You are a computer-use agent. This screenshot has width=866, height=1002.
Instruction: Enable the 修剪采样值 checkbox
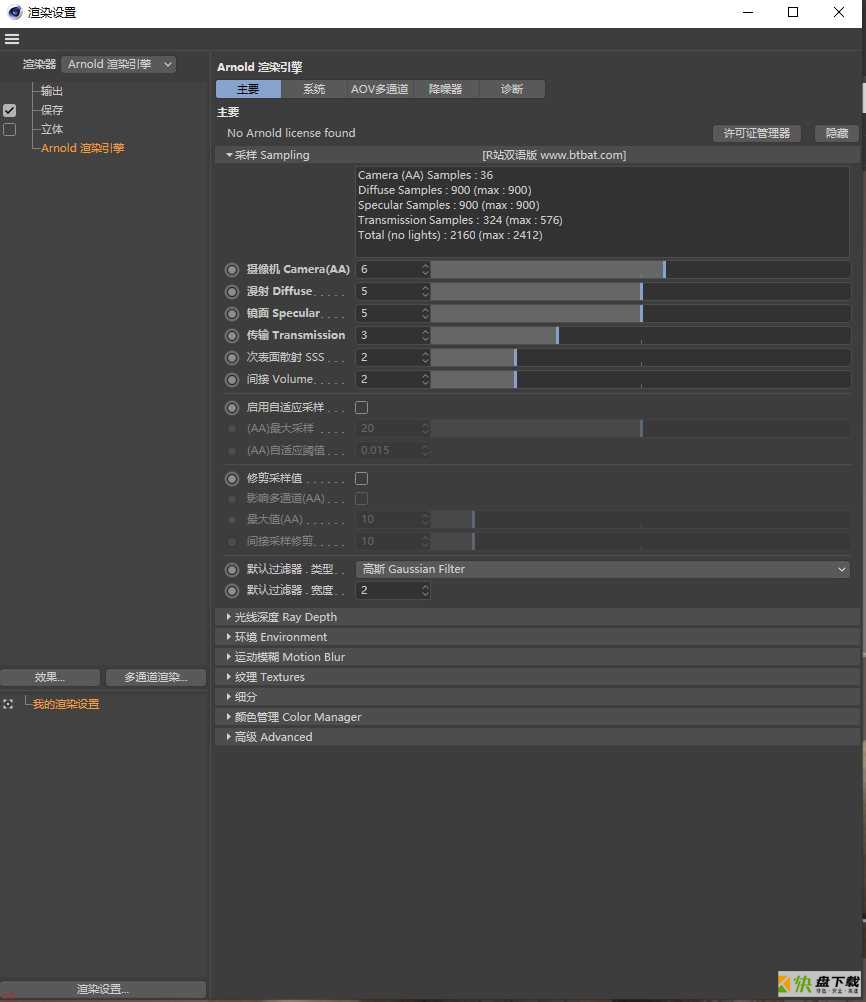pos(361,479)
